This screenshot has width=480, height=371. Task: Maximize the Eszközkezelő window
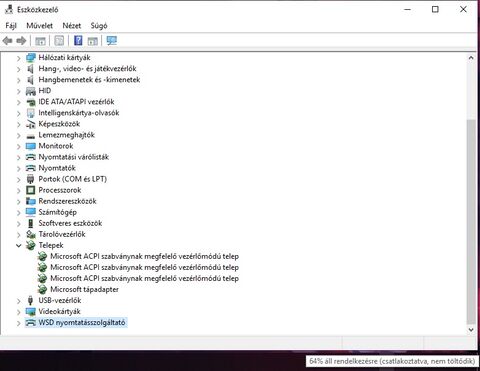coord(435,9)
